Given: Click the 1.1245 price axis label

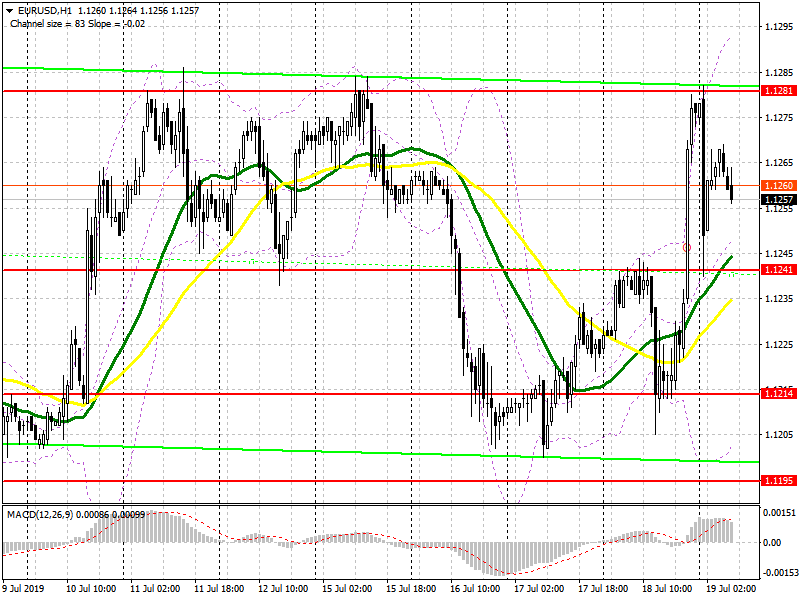Looking at the screenshot, I should pos(779,254).
